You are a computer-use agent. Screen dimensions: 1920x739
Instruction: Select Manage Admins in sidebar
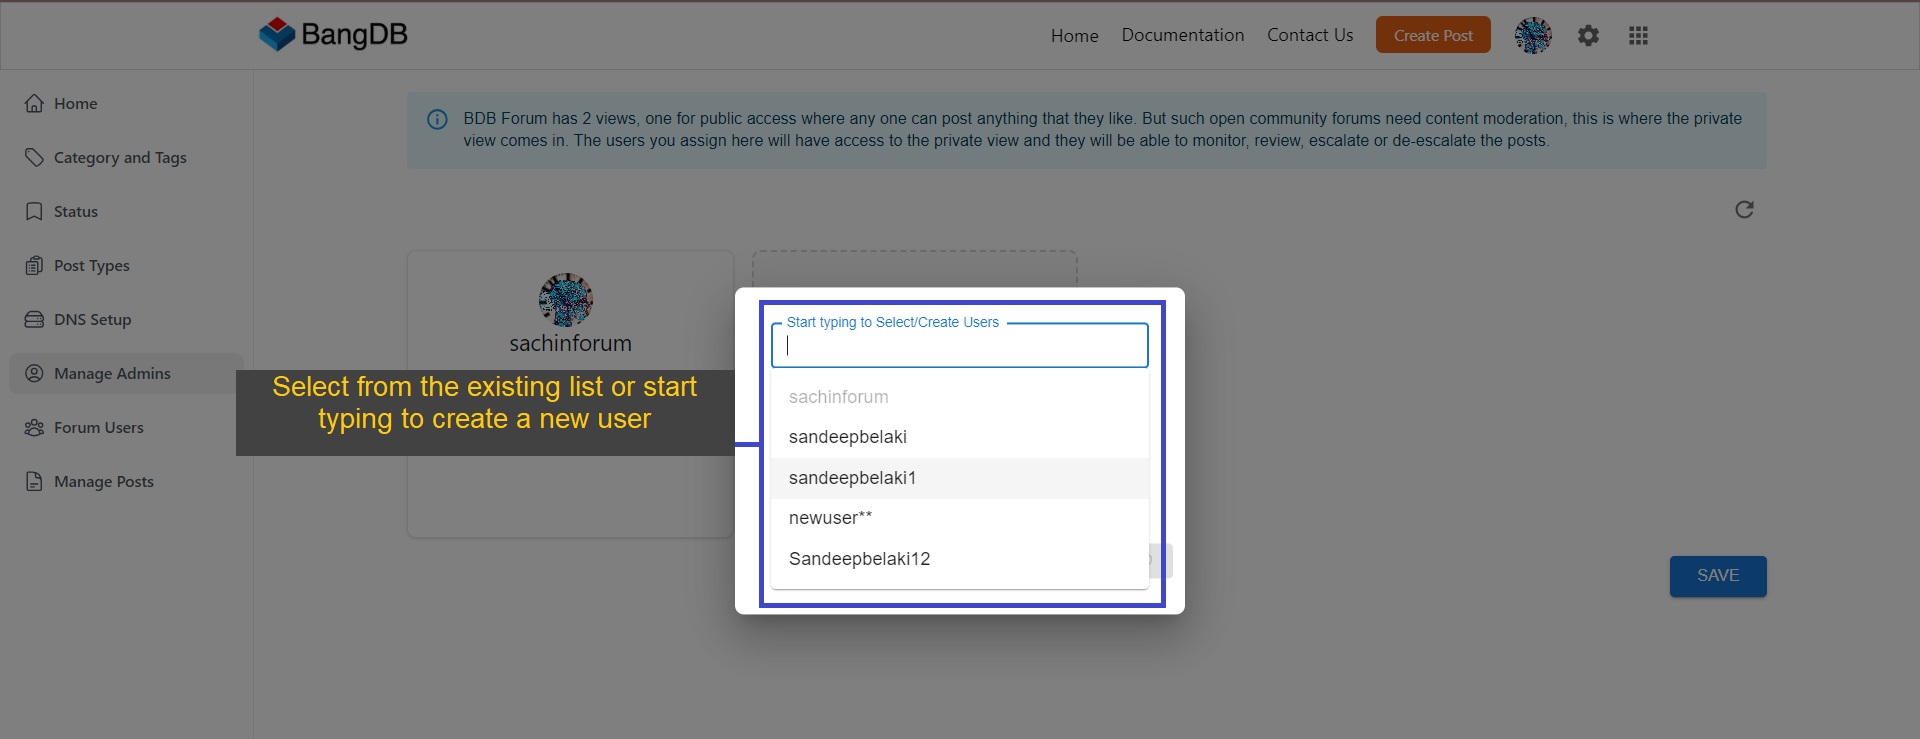(x=126, y=373)
